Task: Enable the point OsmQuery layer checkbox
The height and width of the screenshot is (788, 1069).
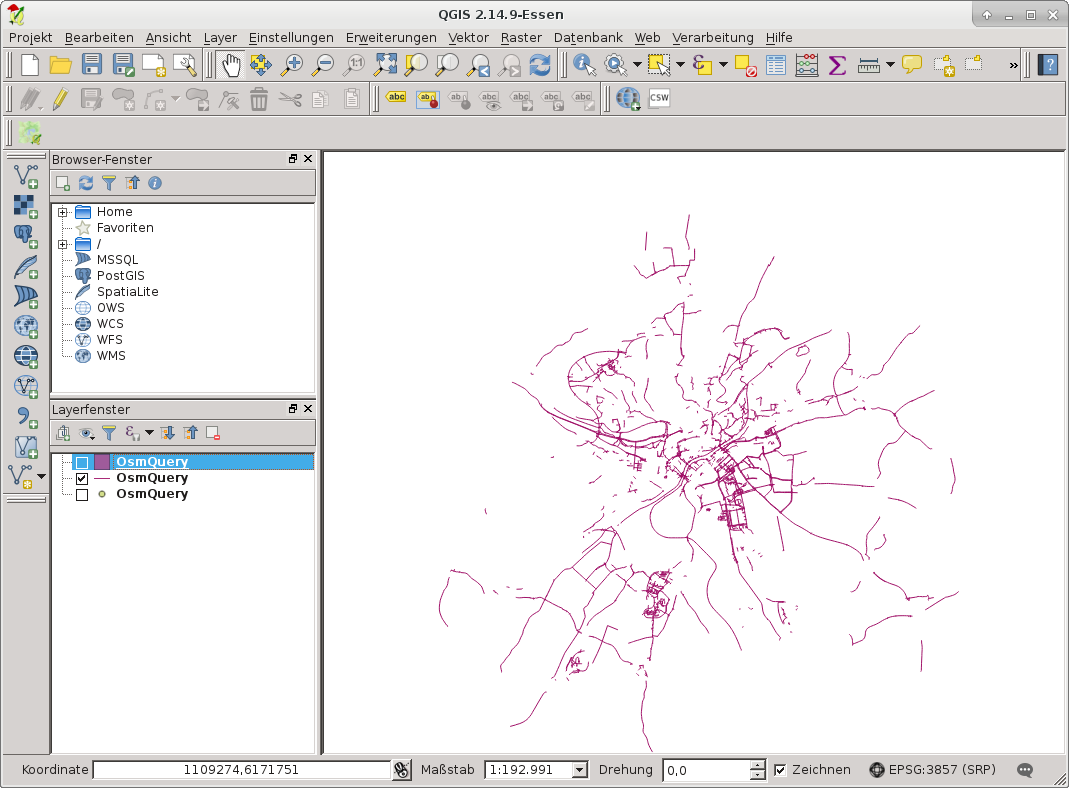Action: [82, 495]
